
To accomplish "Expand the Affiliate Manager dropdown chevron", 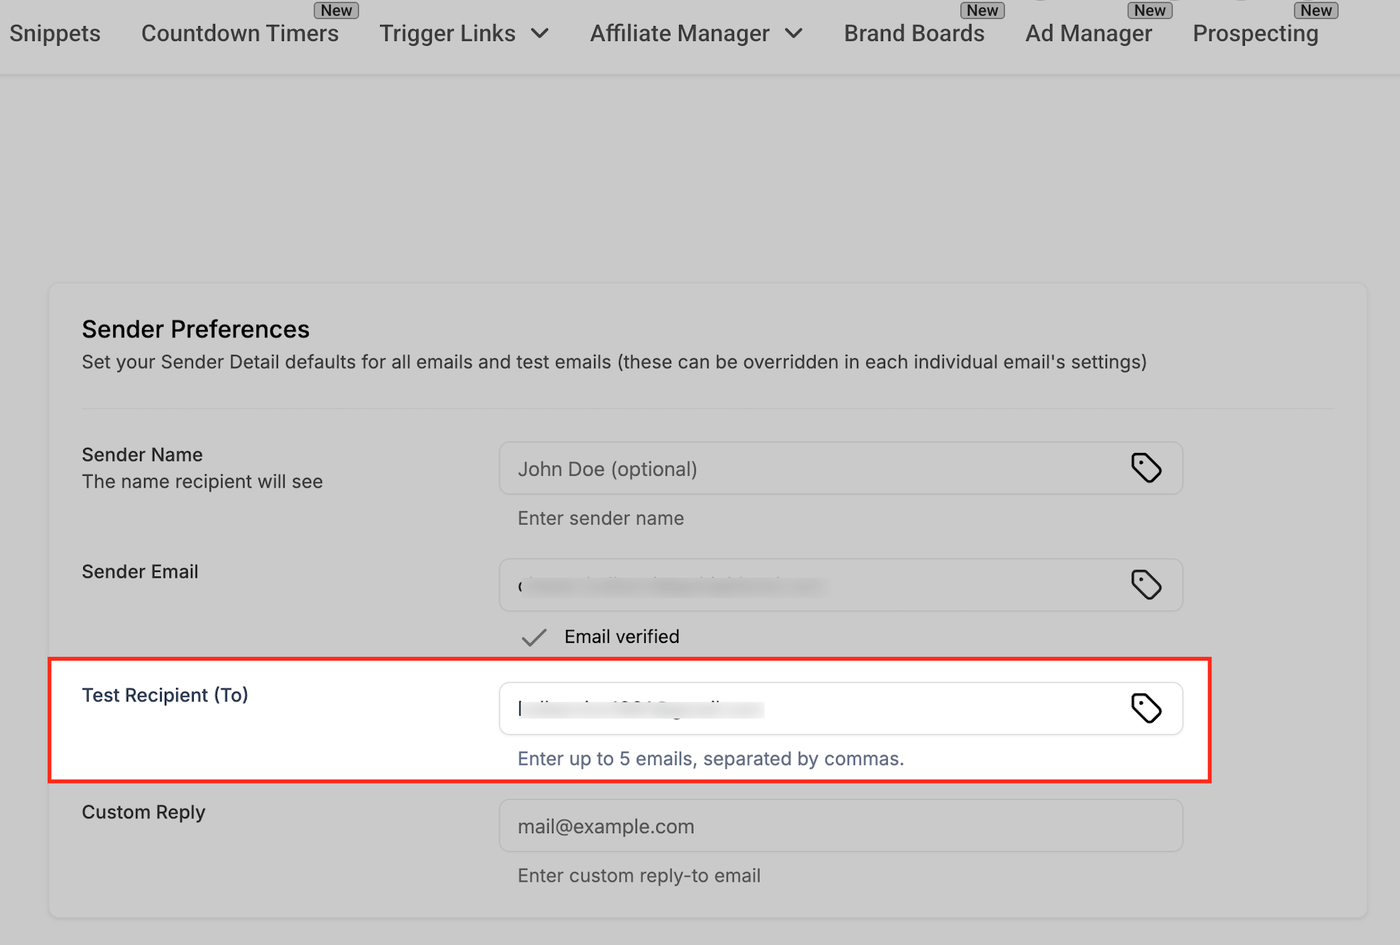I will tap(794, 34).
